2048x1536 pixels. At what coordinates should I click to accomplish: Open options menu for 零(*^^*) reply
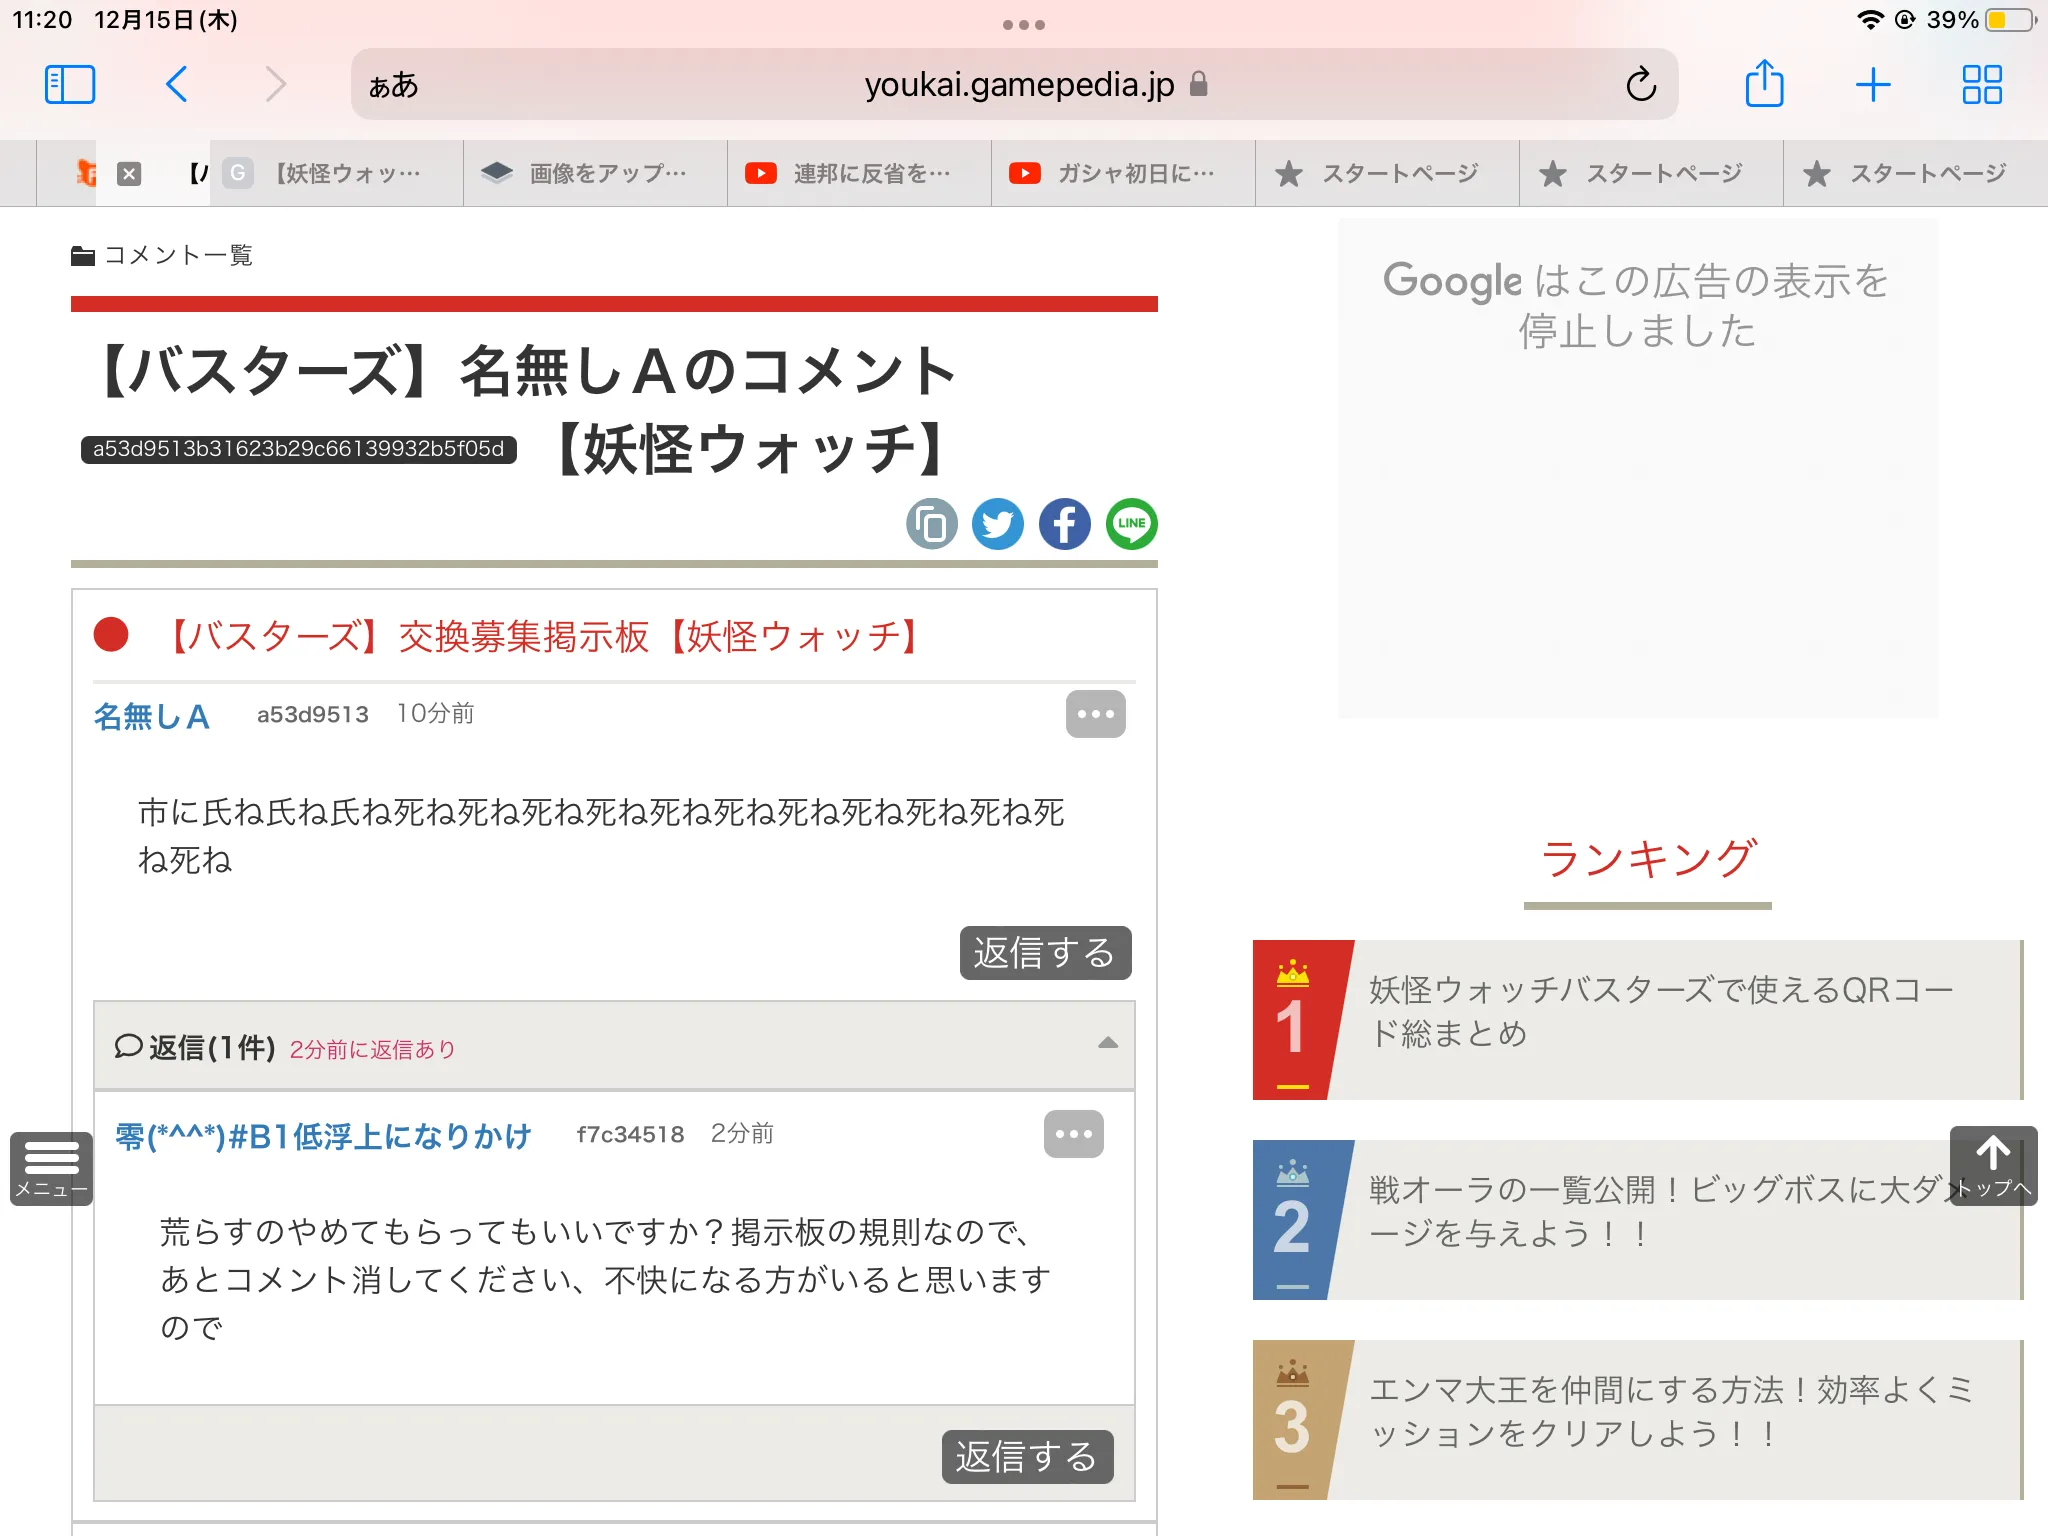point(1074,1134)
